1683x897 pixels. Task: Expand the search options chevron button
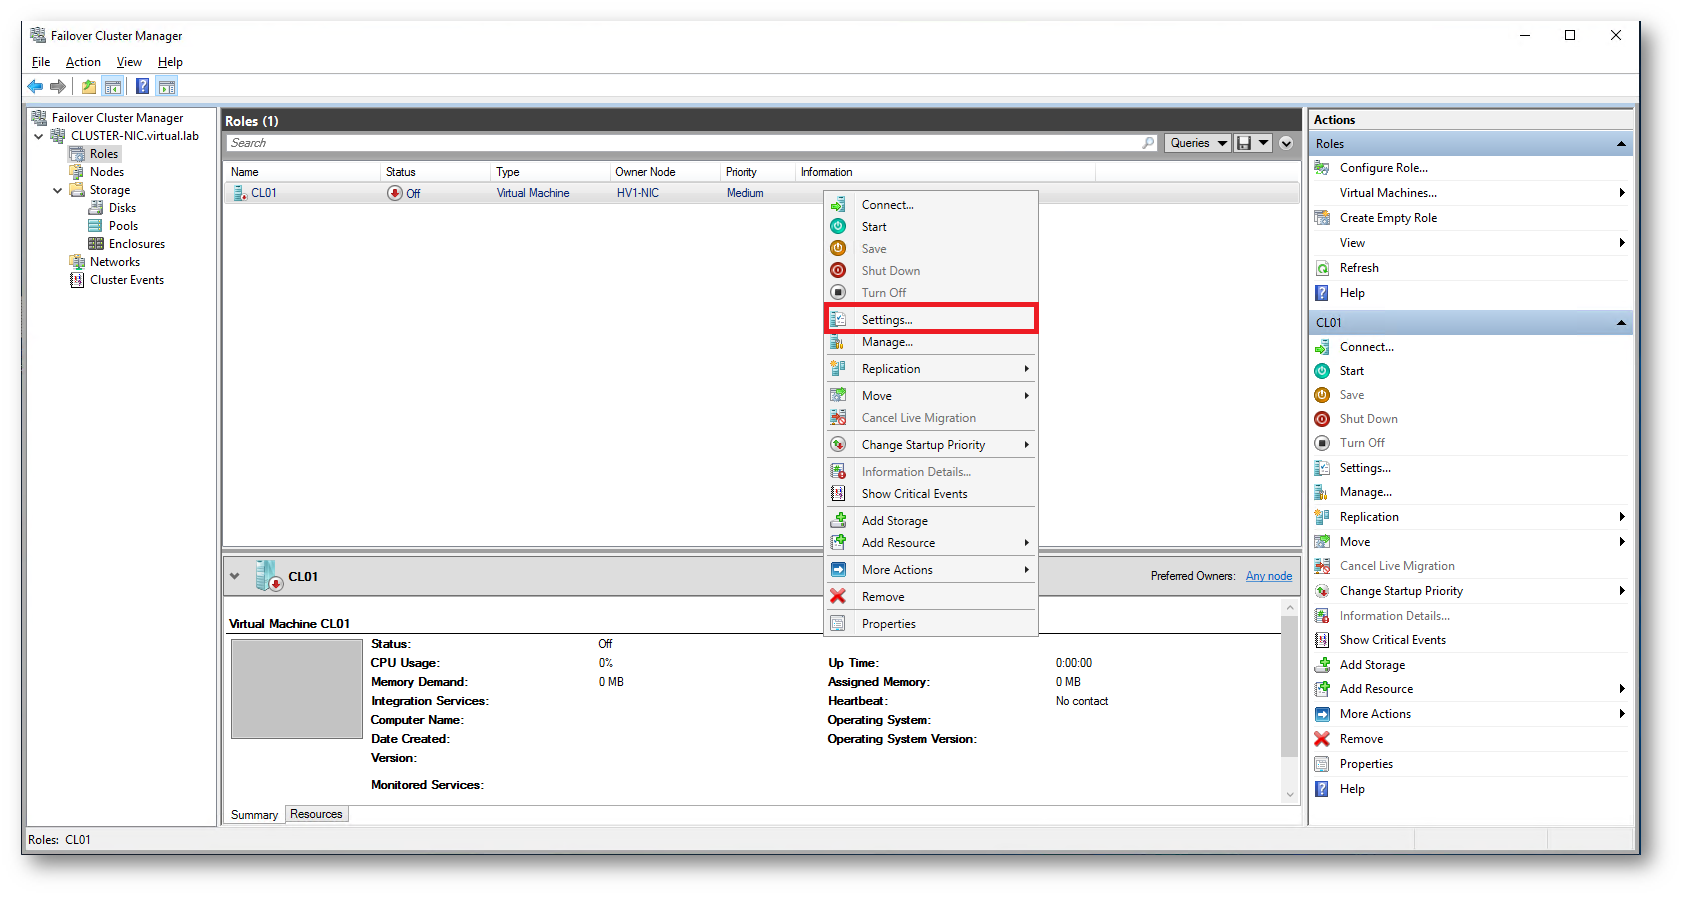coord(1287,143)
